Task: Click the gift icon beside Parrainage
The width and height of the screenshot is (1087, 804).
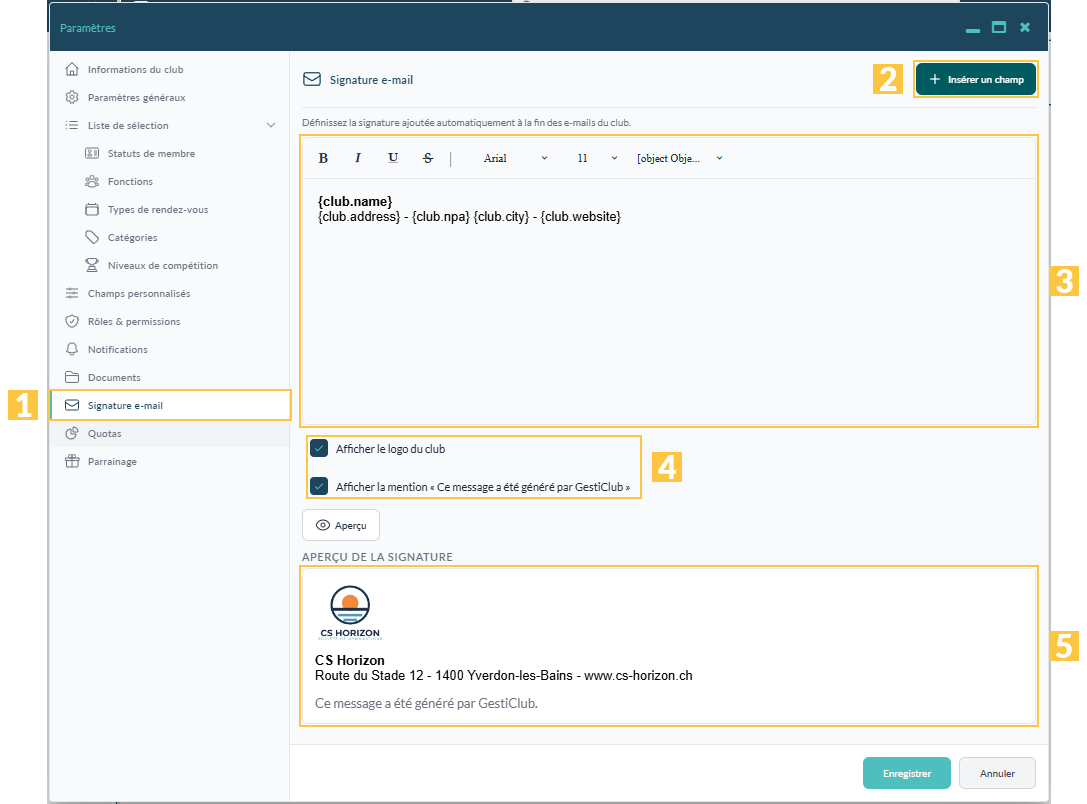Action: (x=72, y=462)
